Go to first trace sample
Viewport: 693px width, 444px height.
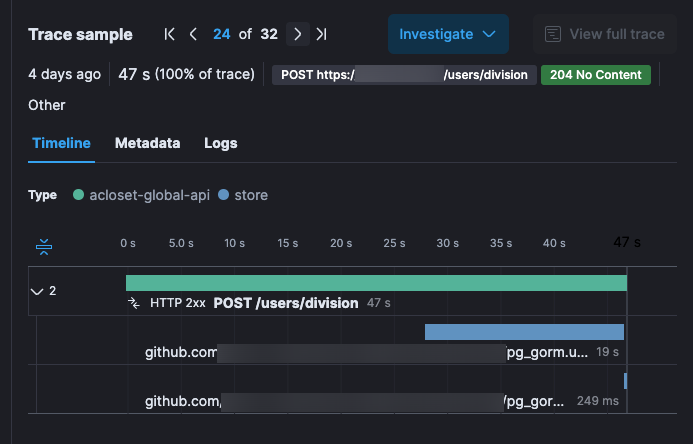[x=170, y=34]
